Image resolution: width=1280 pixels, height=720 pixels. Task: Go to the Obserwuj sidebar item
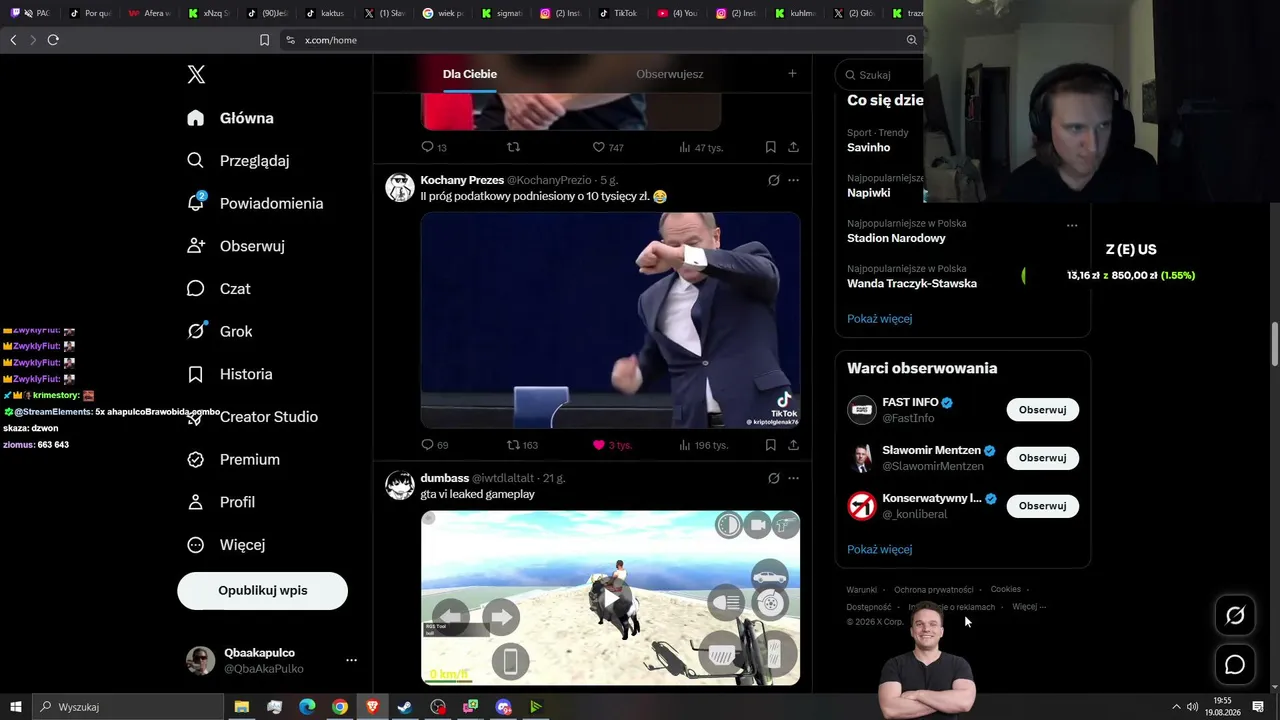(x=236, y=246)
